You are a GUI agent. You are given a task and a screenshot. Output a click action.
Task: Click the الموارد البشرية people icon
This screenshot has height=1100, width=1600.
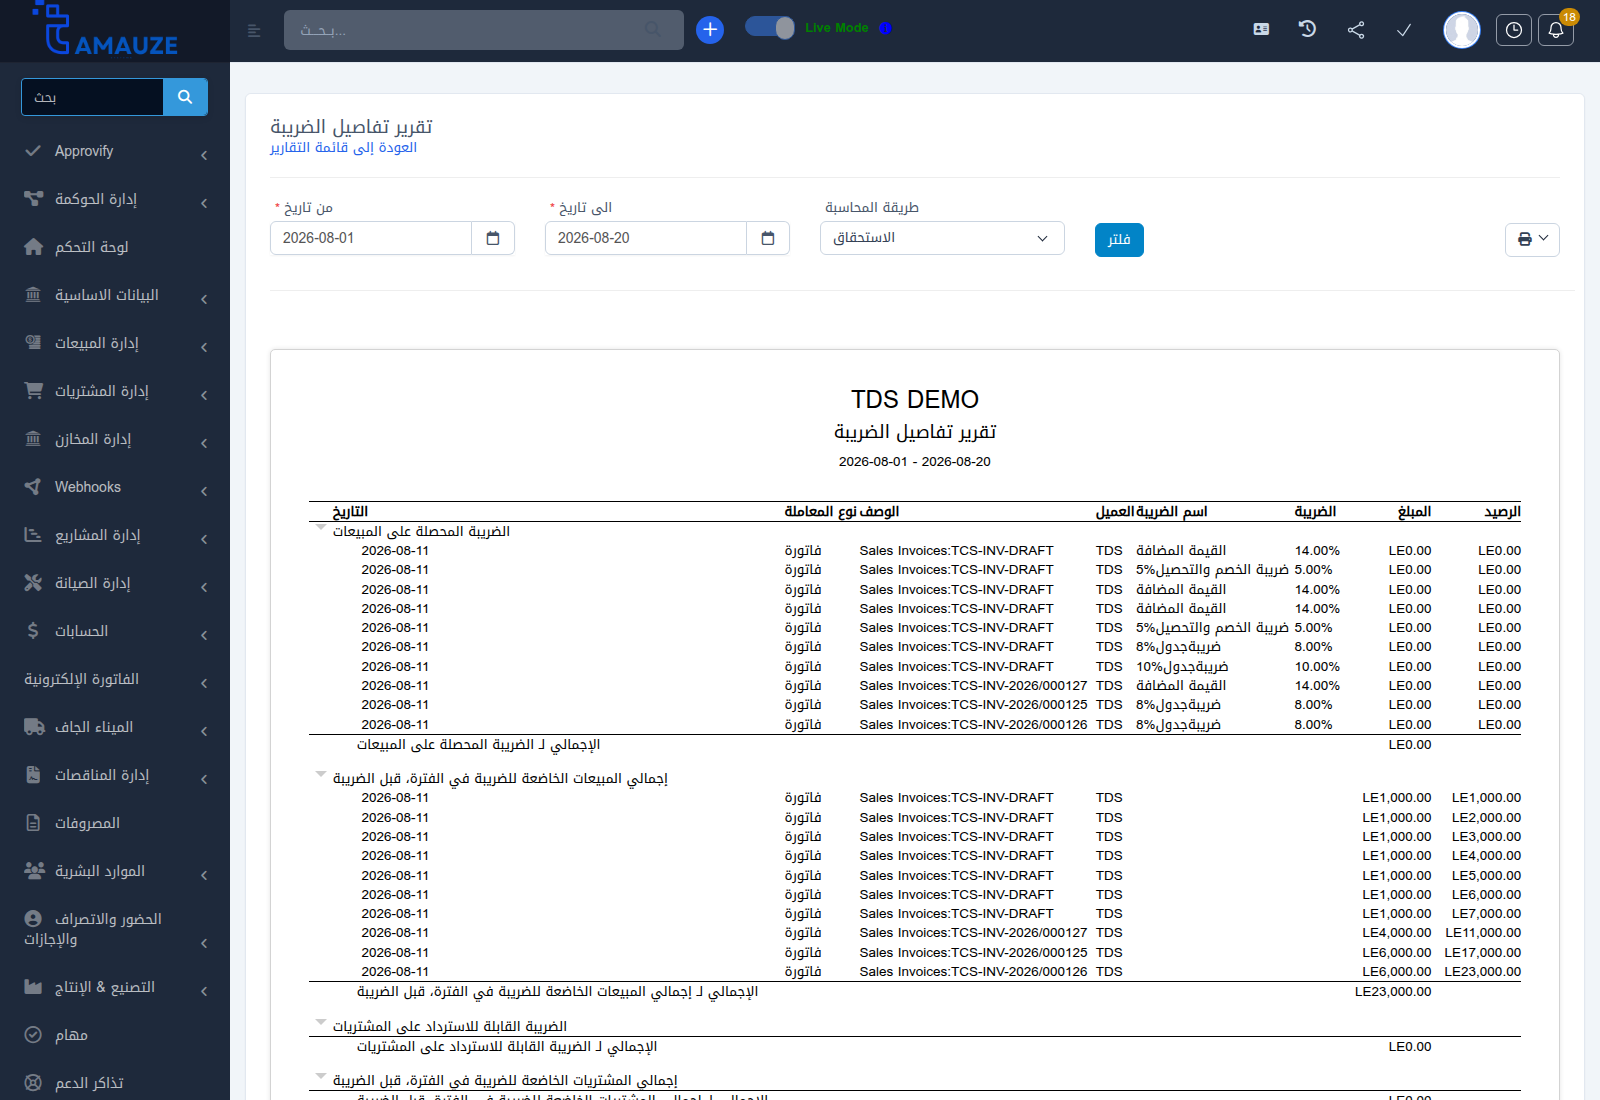click(34, 871)
